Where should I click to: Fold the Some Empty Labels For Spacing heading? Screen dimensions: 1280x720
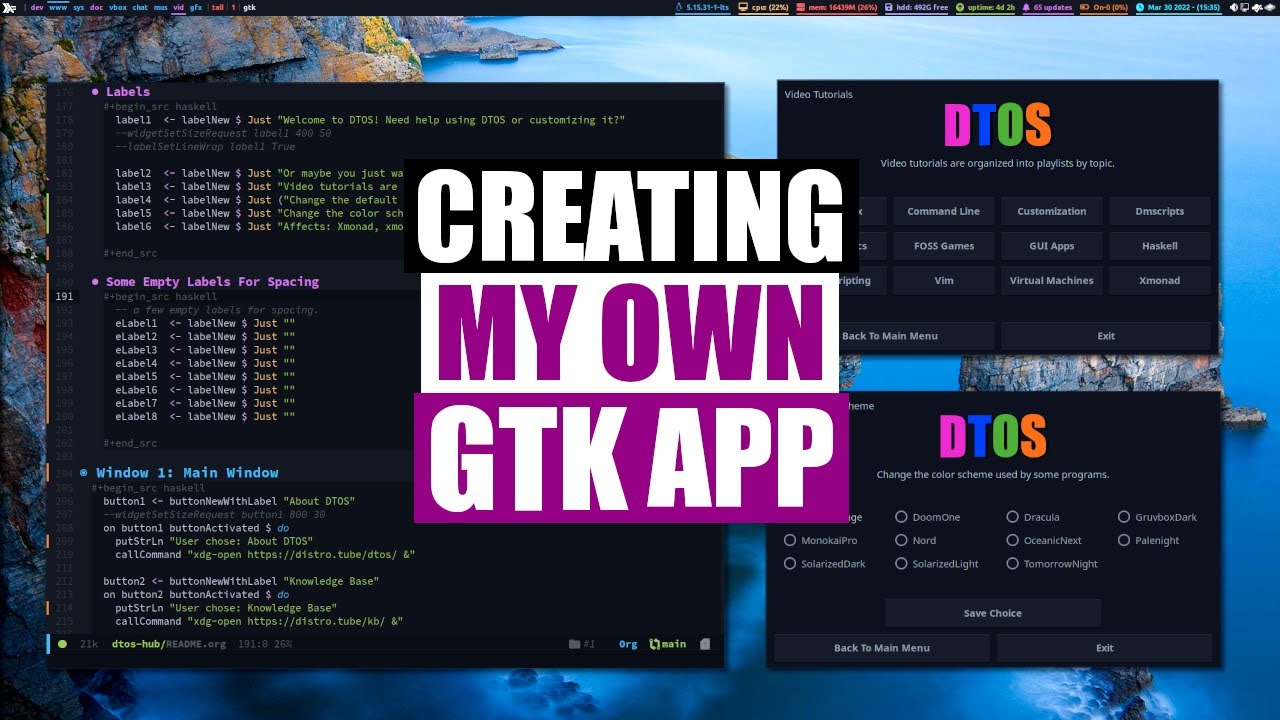(204, 282)
